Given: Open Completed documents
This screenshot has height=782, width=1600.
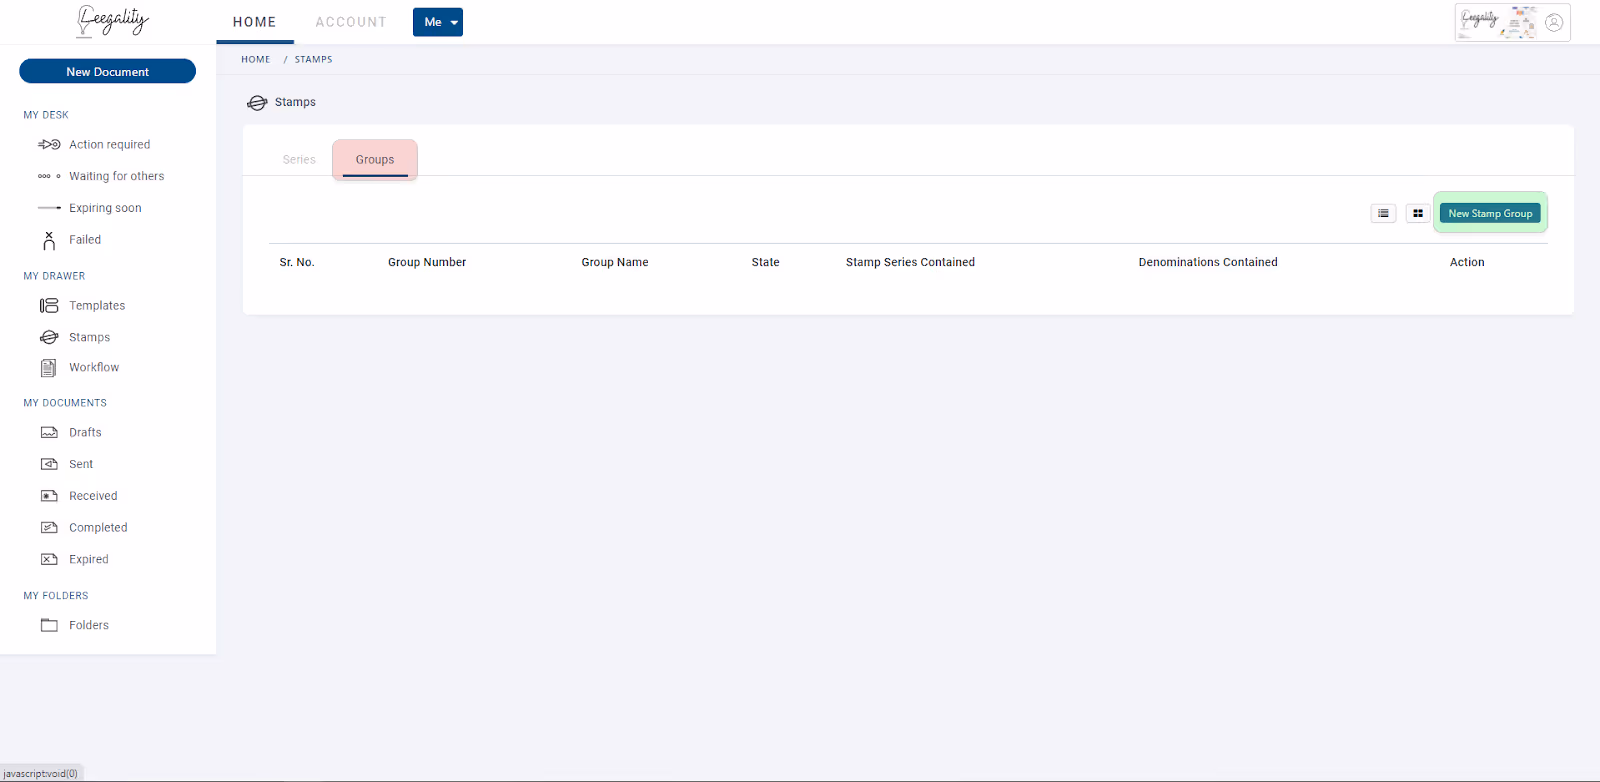Looking at the screenshot, I should tap(98, 528).
